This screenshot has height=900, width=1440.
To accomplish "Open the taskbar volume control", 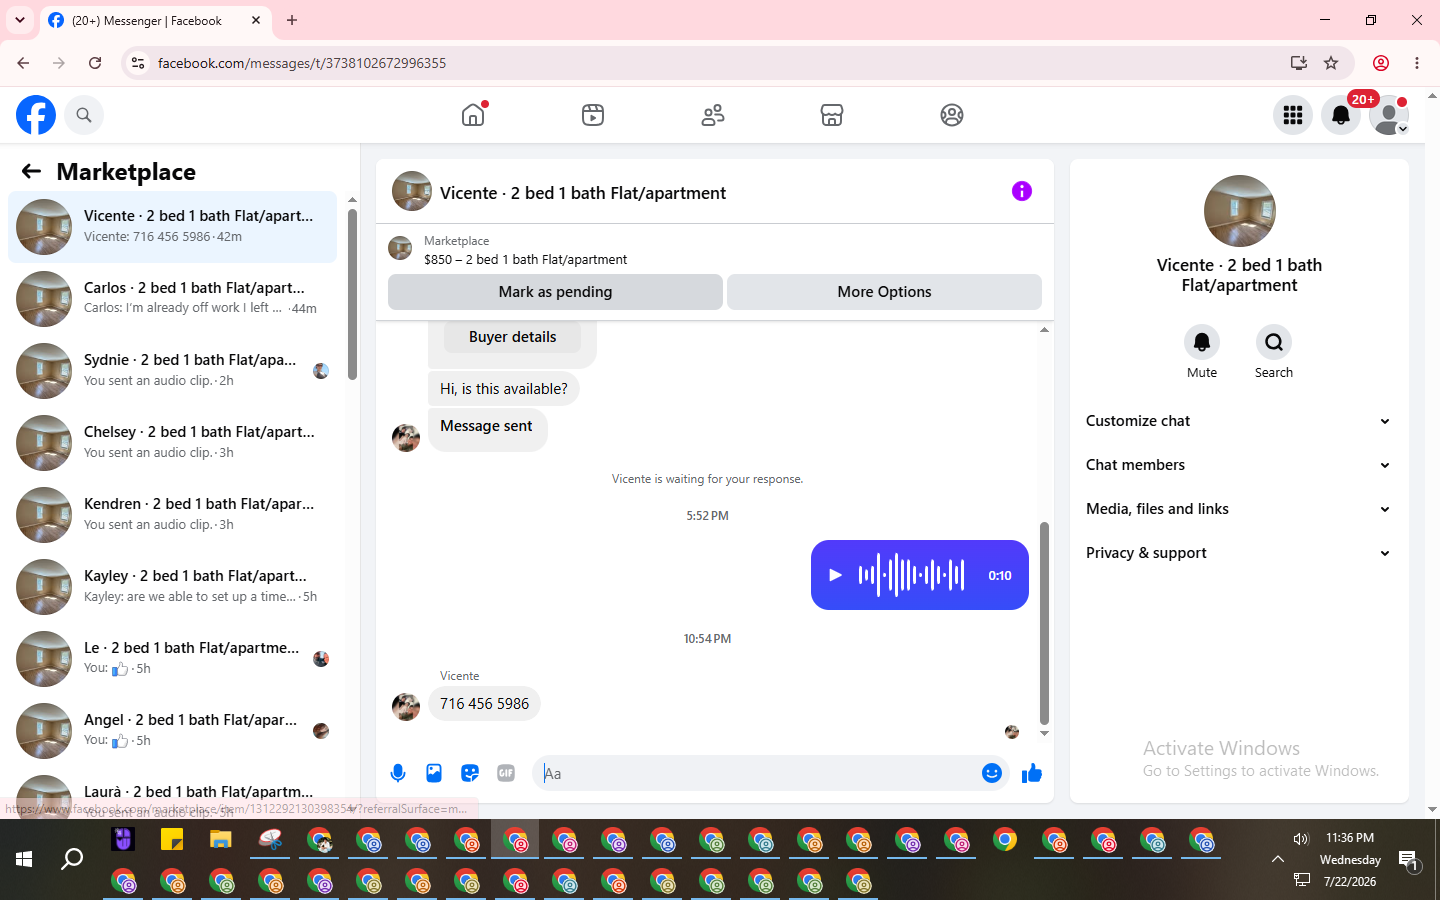I will [1301, 839].
